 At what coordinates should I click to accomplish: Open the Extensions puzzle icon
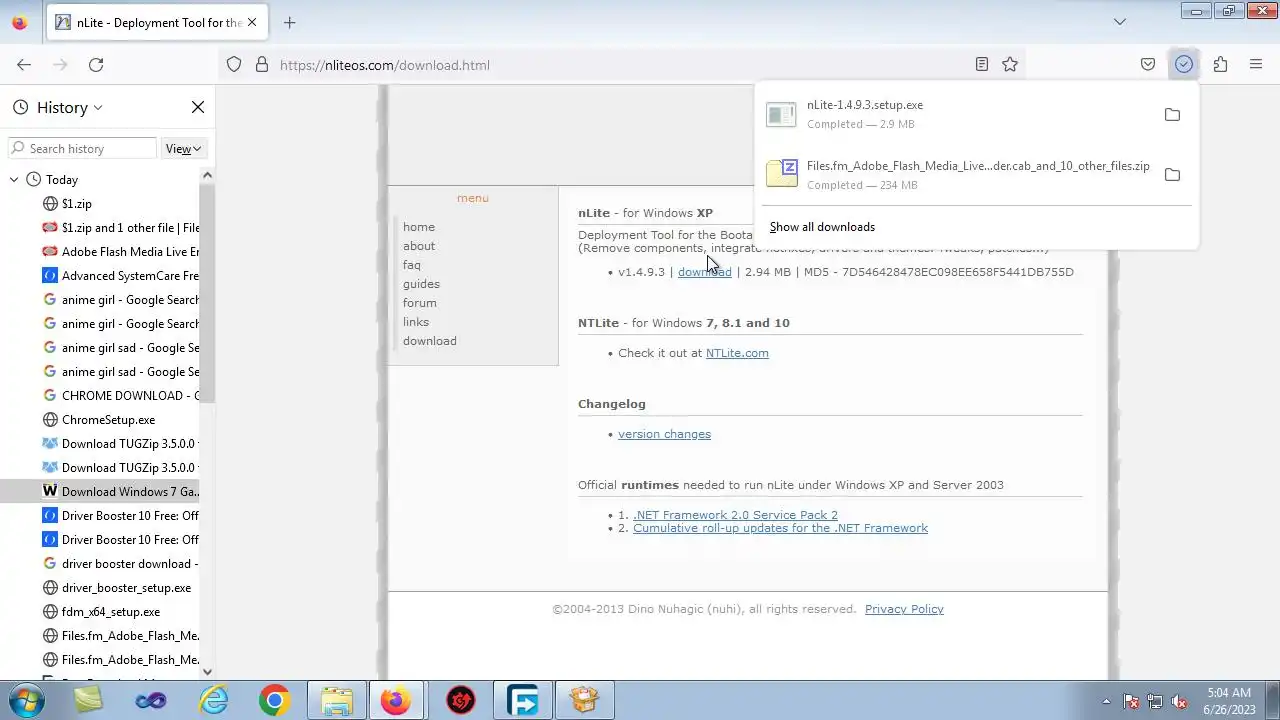point(1220,65)
